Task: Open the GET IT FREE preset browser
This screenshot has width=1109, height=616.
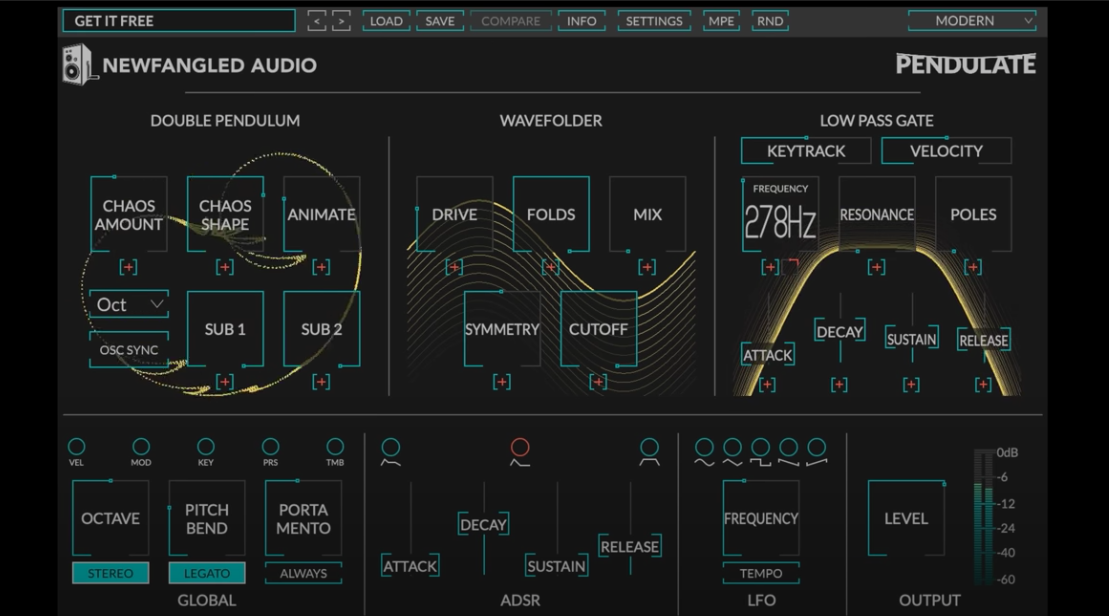Action: tap(179, 21)
